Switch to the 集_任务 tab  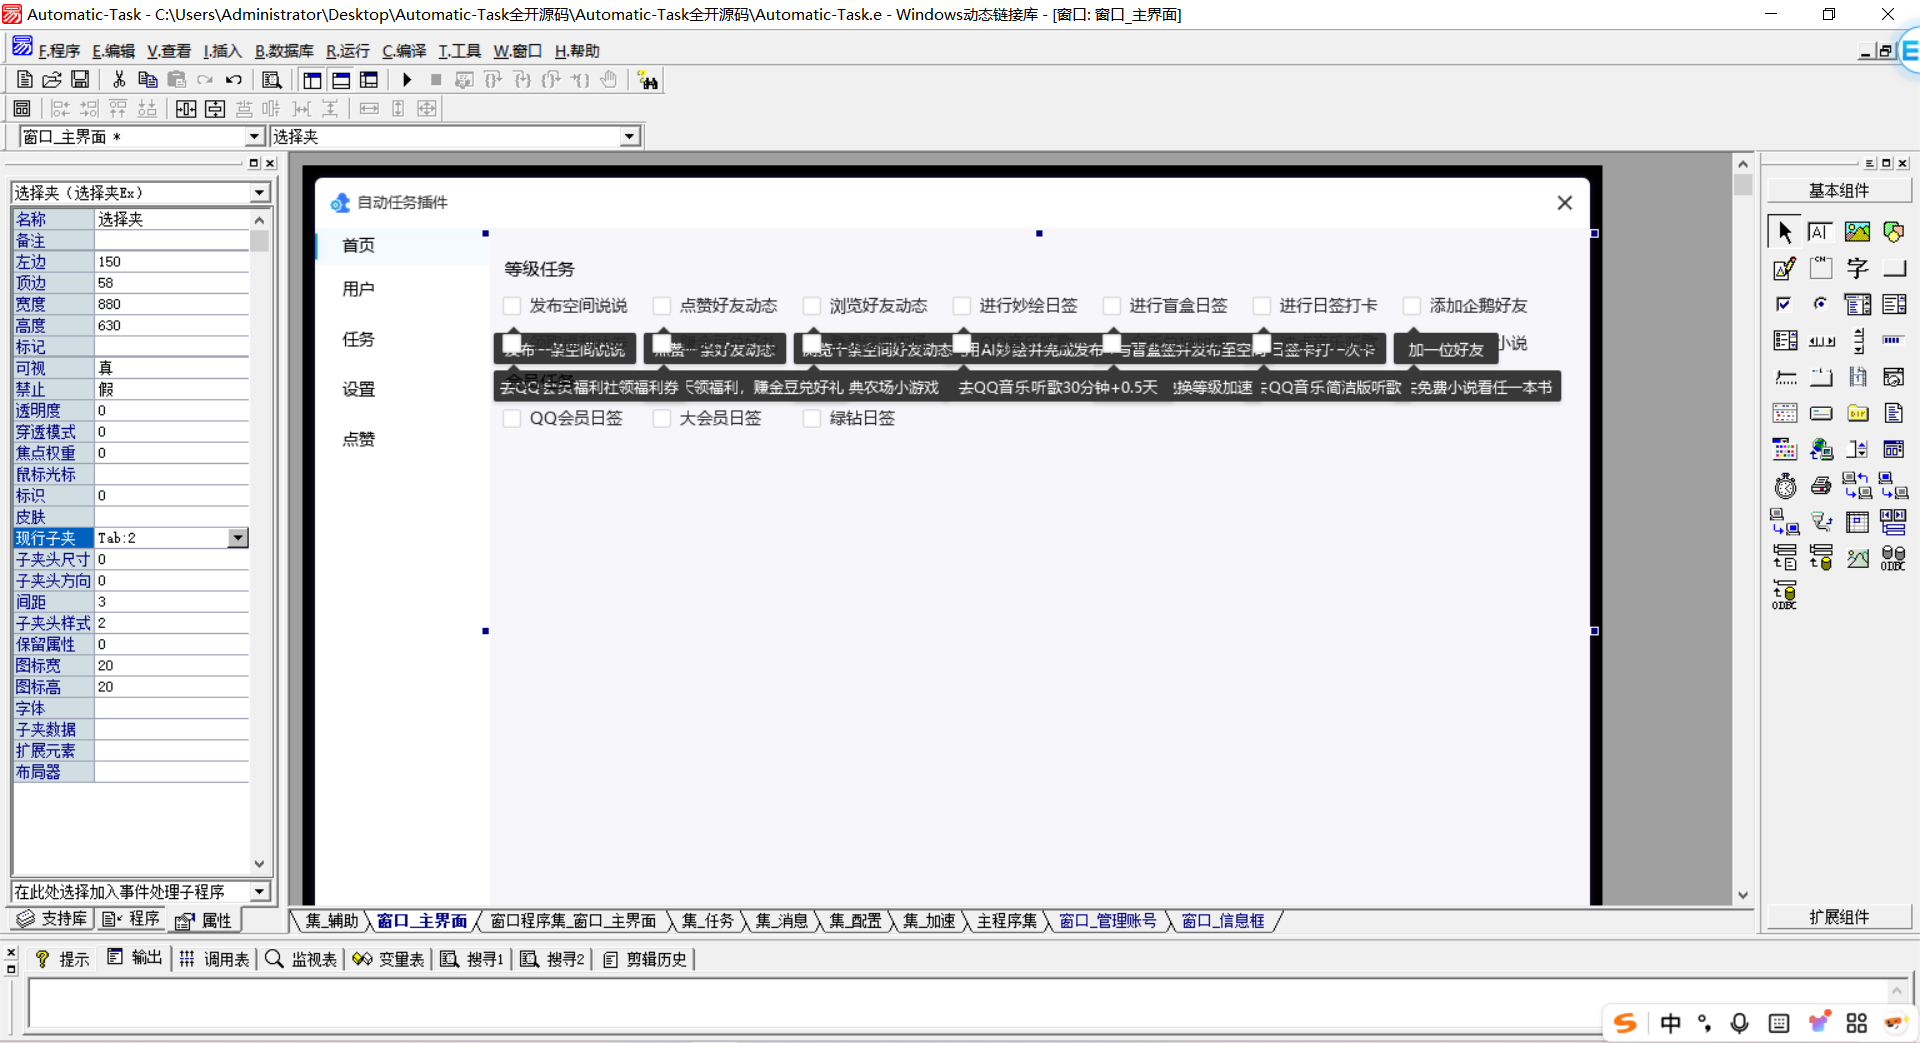coord(707,921)
